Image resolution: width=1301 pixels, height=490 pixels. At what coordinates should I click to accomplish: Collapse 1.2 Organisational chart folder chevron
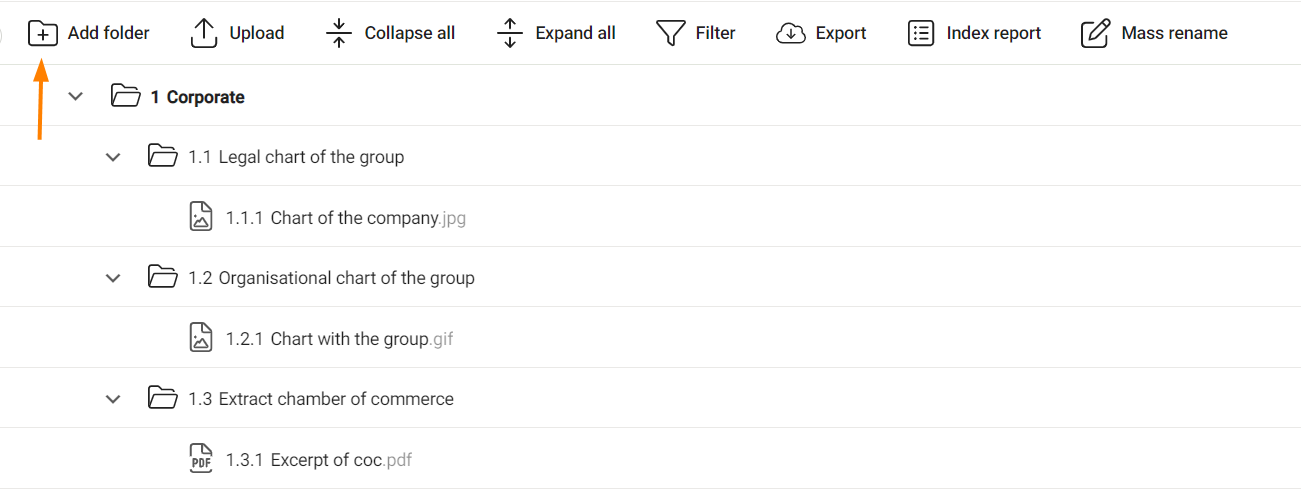(x=113, y=278)
